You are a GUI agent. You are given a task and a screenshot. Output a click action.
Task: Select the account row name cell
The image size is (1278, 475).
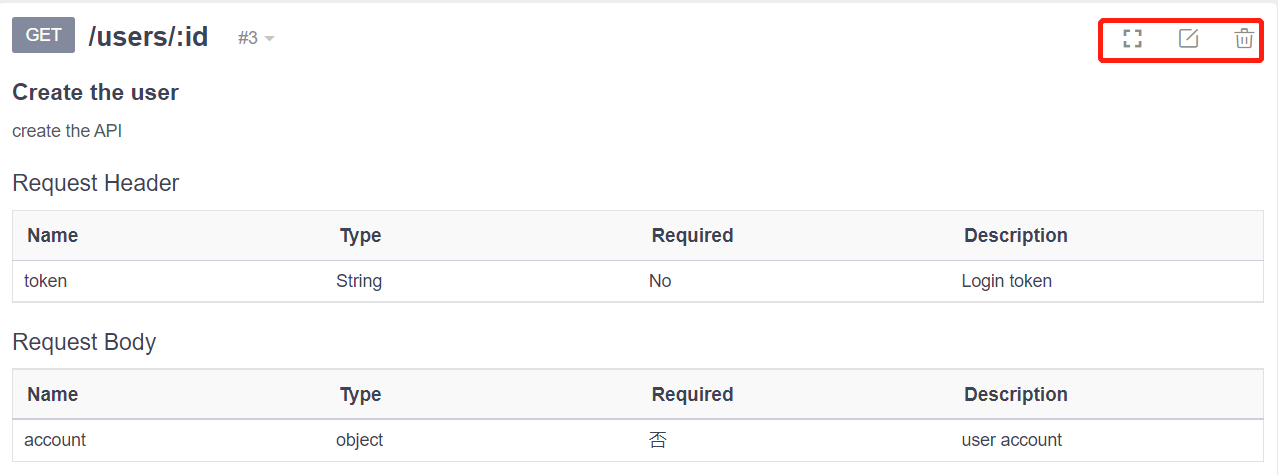coord(55,440)
